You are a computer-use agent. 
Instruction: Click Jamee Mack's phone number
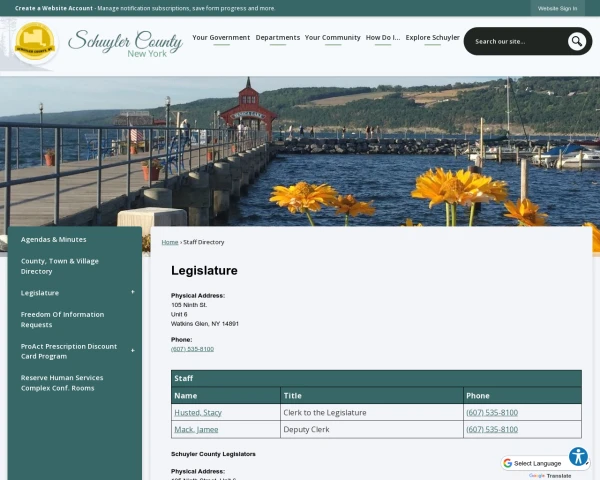coord(492,429)
